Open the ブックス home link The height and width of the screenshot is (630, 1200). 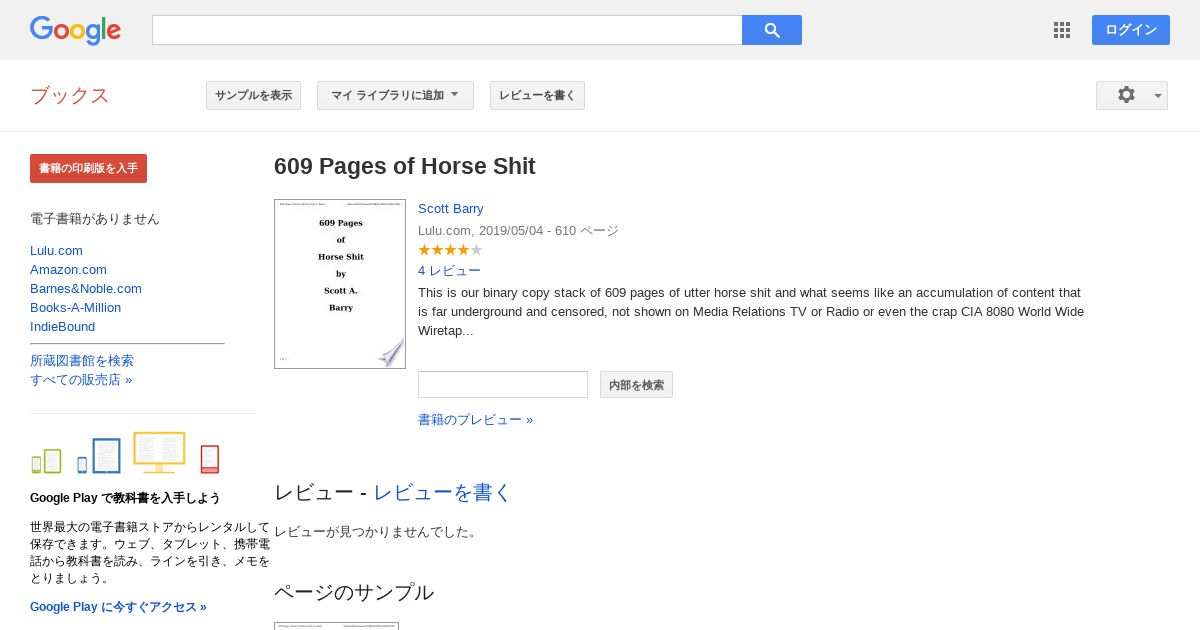point(70,96)
